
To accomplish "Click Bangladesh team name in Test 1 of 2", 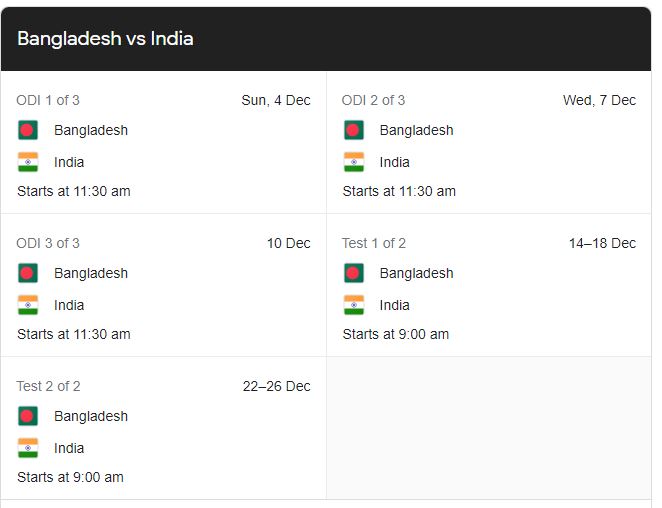I will (416, 273).
